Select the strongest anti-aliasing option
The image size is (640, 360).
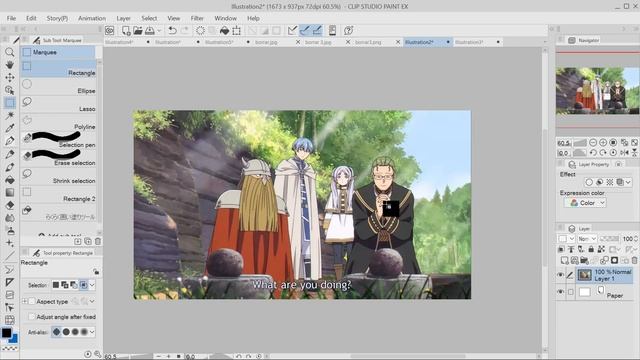[x=84, y=332]
